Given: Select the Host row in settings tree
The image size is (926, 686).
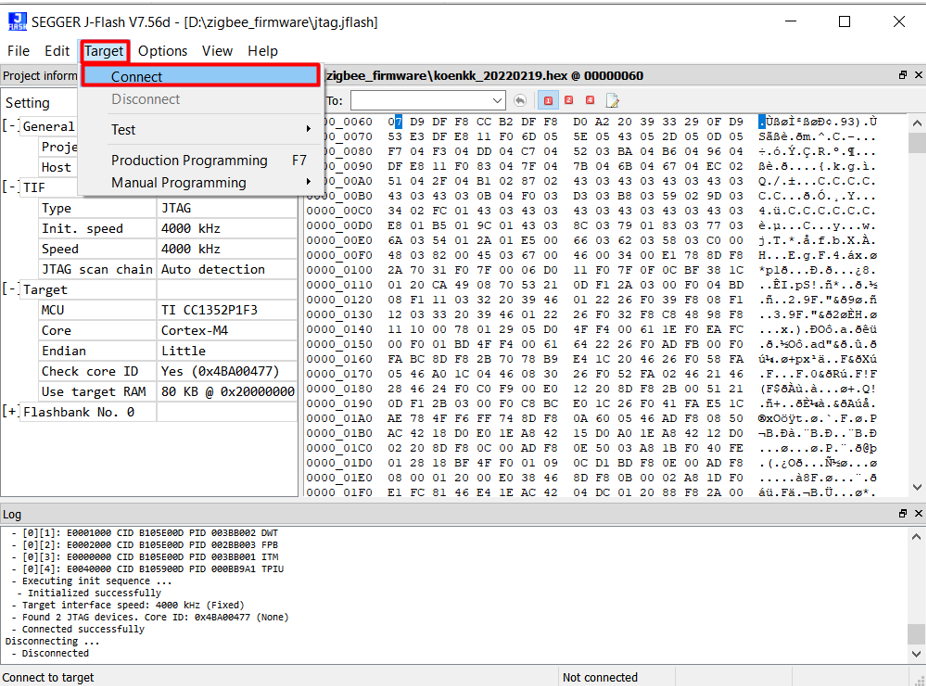Looking at the screenshot, I should (x=58, y=167).
